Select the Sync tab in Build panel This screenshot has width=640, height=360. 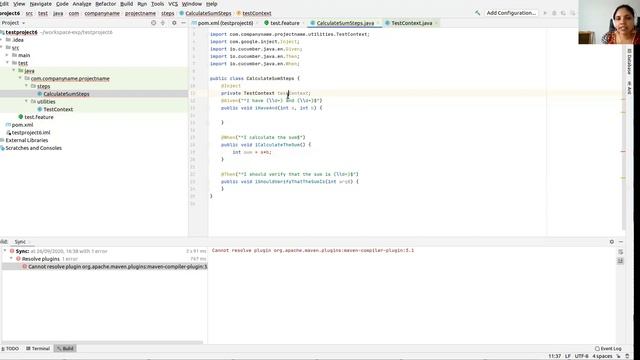click(x=20, y=242)
